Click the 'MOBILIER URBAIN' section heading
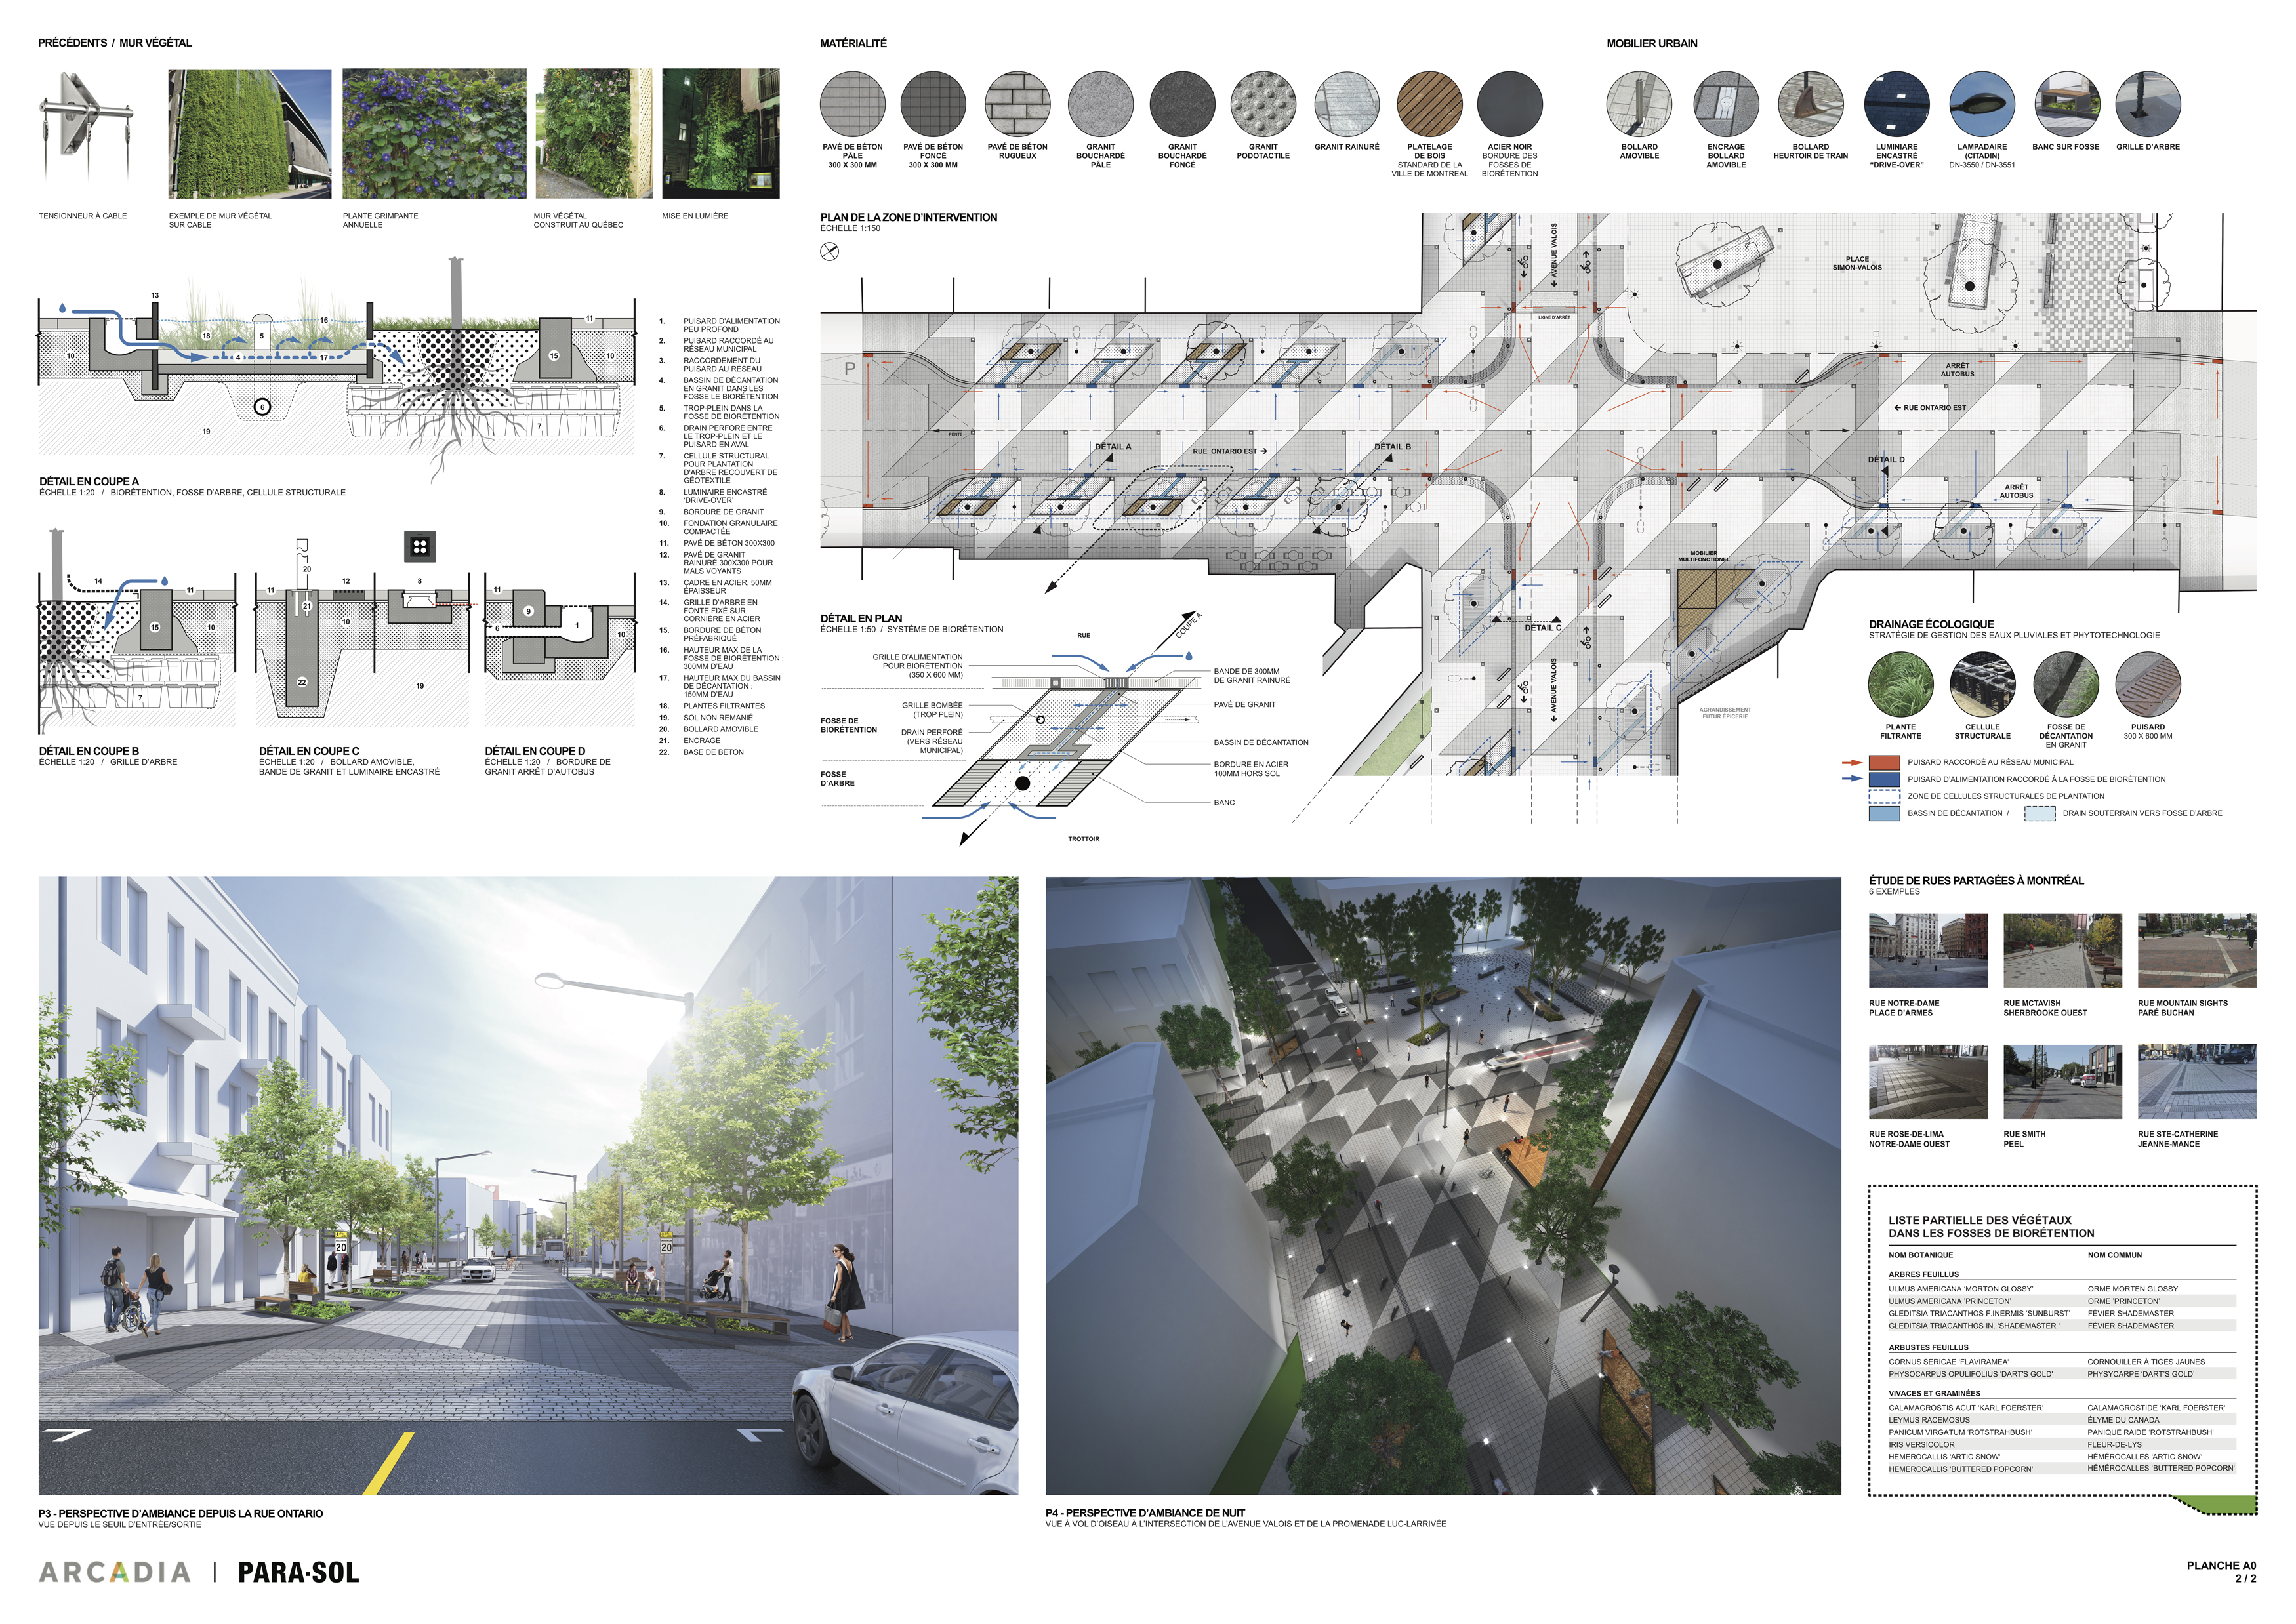 [x=1652, y=43]
